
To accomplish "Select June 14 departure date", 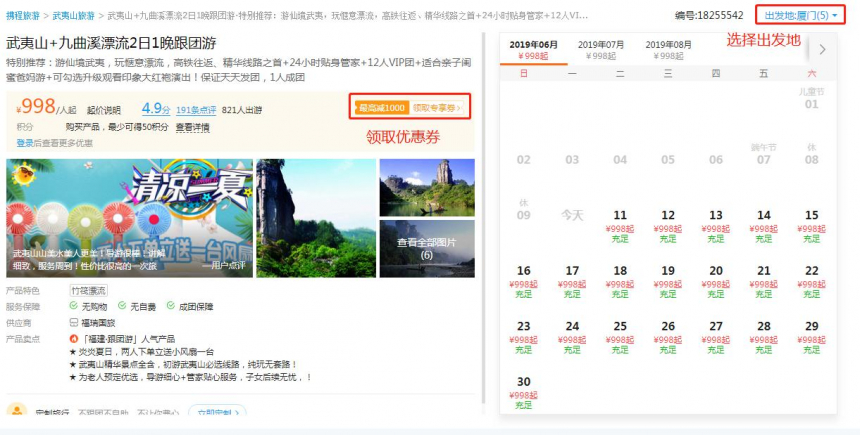I will click(763, 226).
